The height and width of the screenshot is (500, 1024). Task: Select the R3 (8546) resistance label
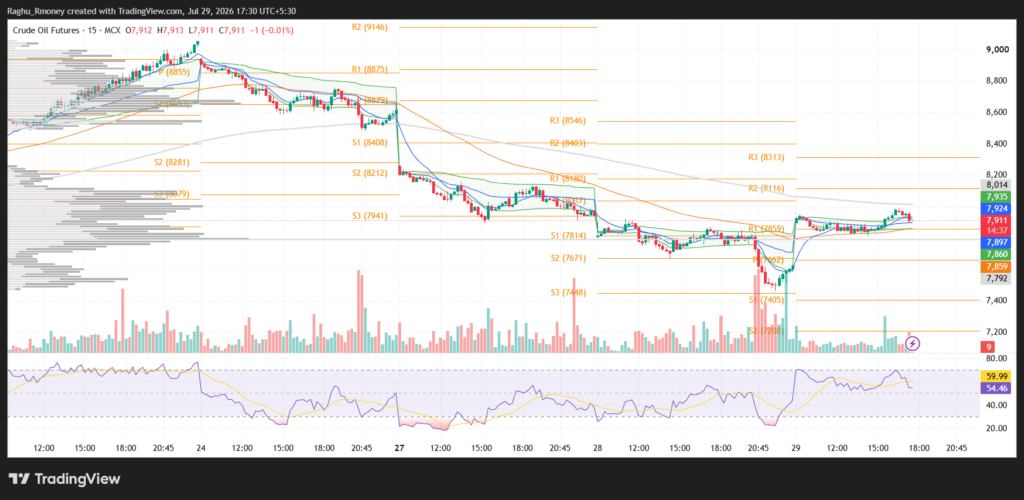point(569,121)
